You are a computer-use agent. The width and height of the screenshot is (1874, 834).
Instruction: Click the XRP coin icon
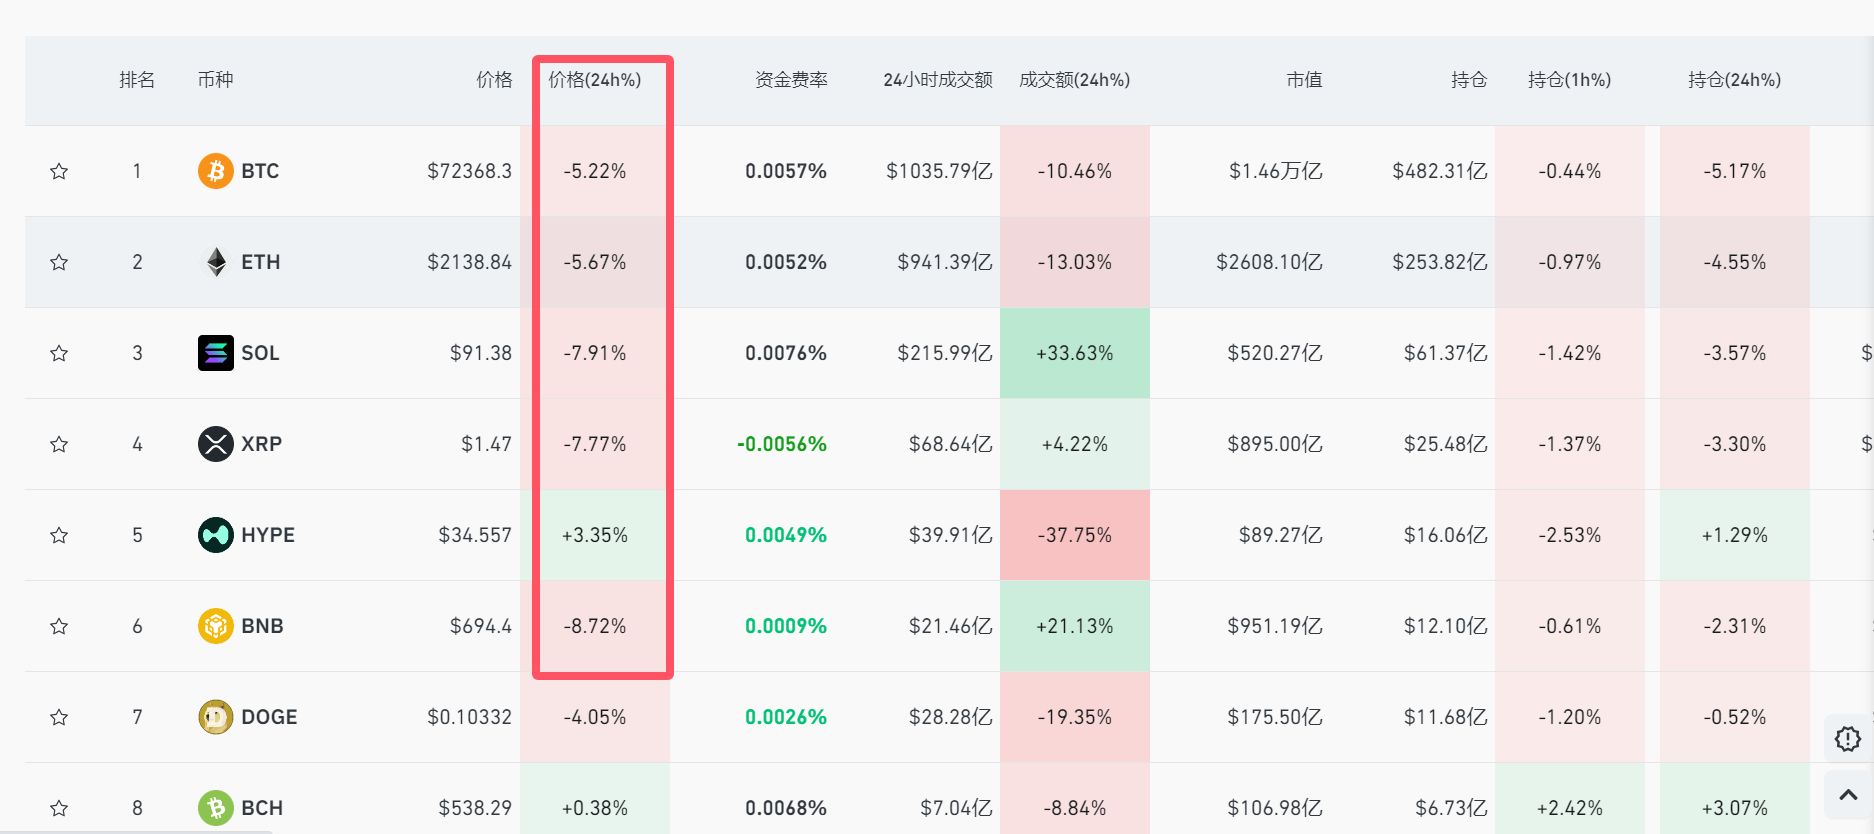(x=215, y=444)
